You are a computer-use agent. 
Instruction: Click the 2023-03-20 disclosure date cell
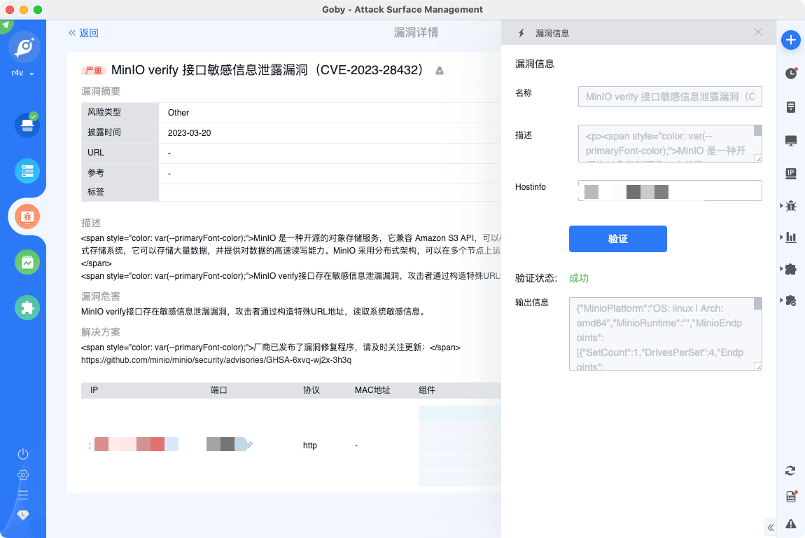(x=189, y=133)
